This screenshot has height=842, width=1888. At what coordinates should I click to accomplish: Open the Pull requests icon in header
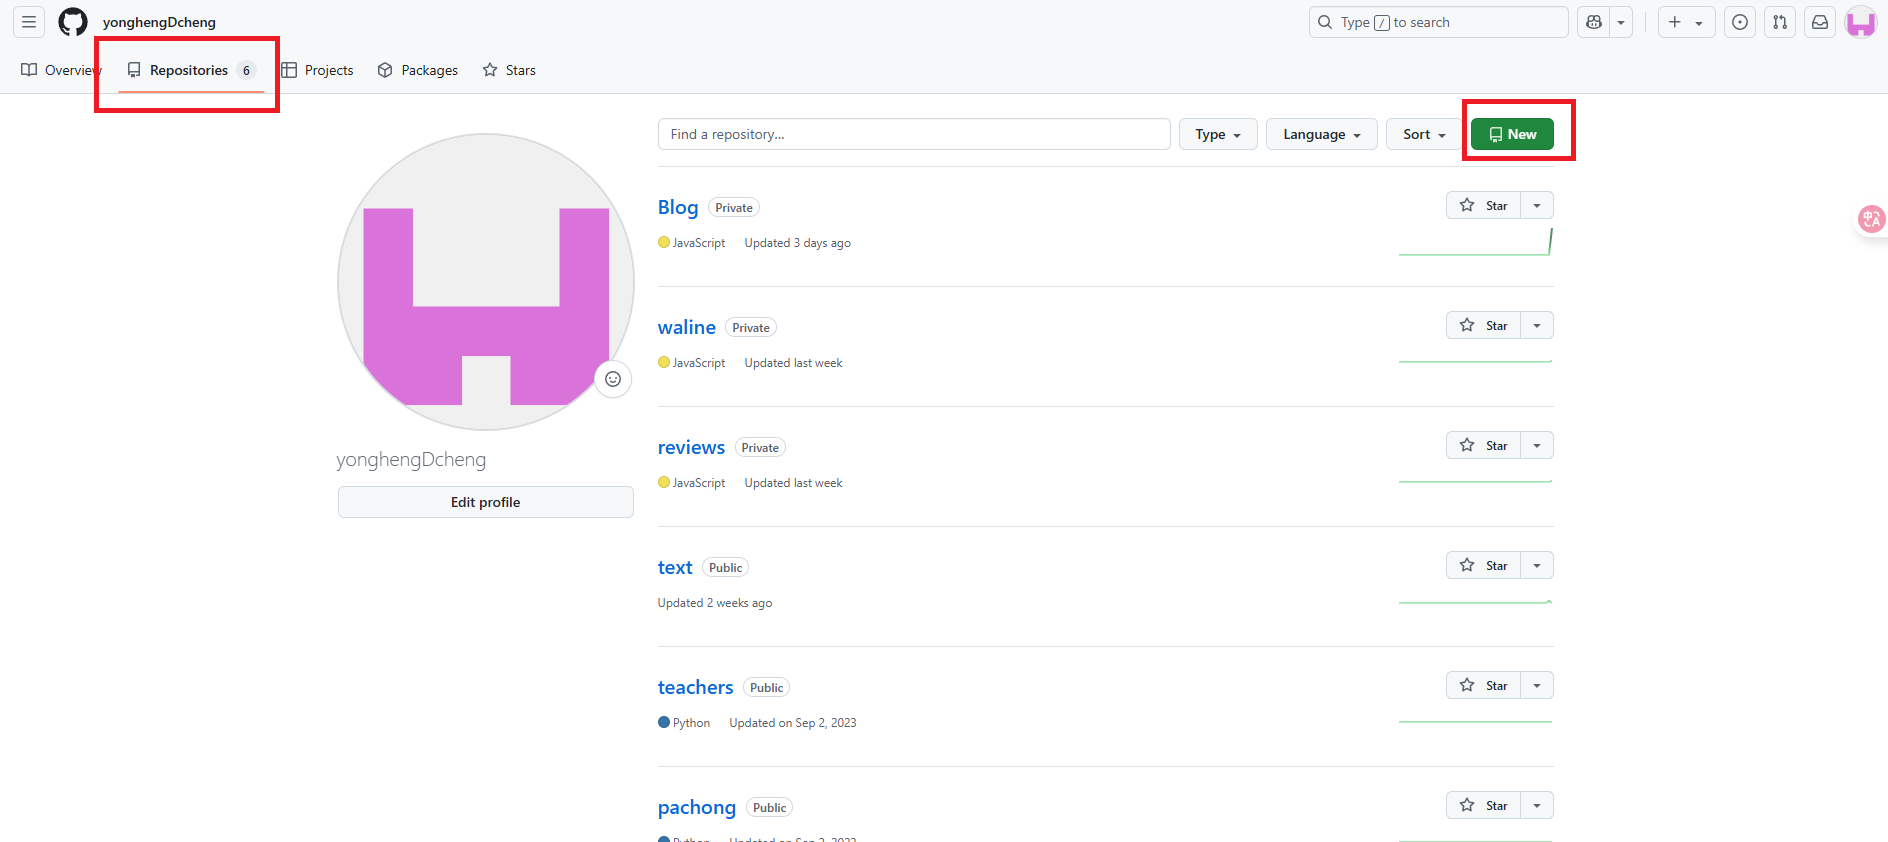(x=1780, y=22)
